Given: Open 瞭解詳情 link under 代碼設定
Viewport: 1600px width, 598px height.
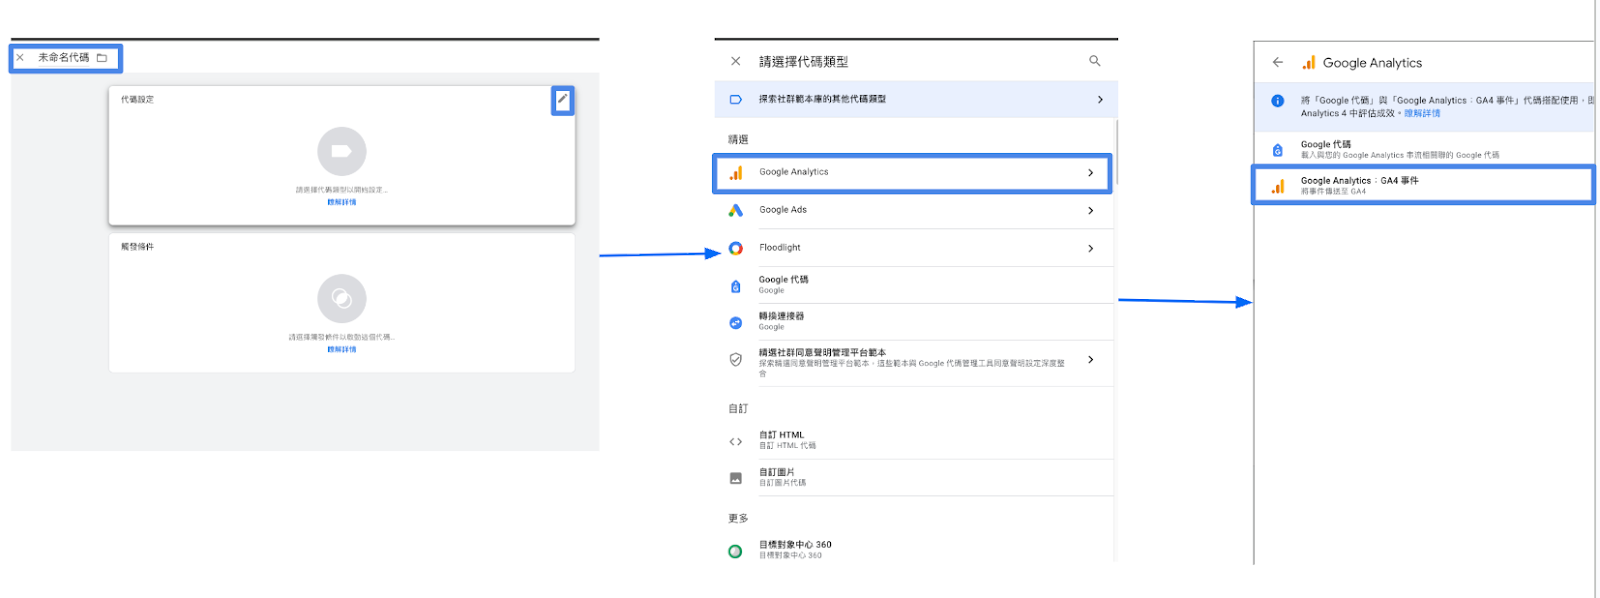Looking at the screenshot, I should point(342,202).
